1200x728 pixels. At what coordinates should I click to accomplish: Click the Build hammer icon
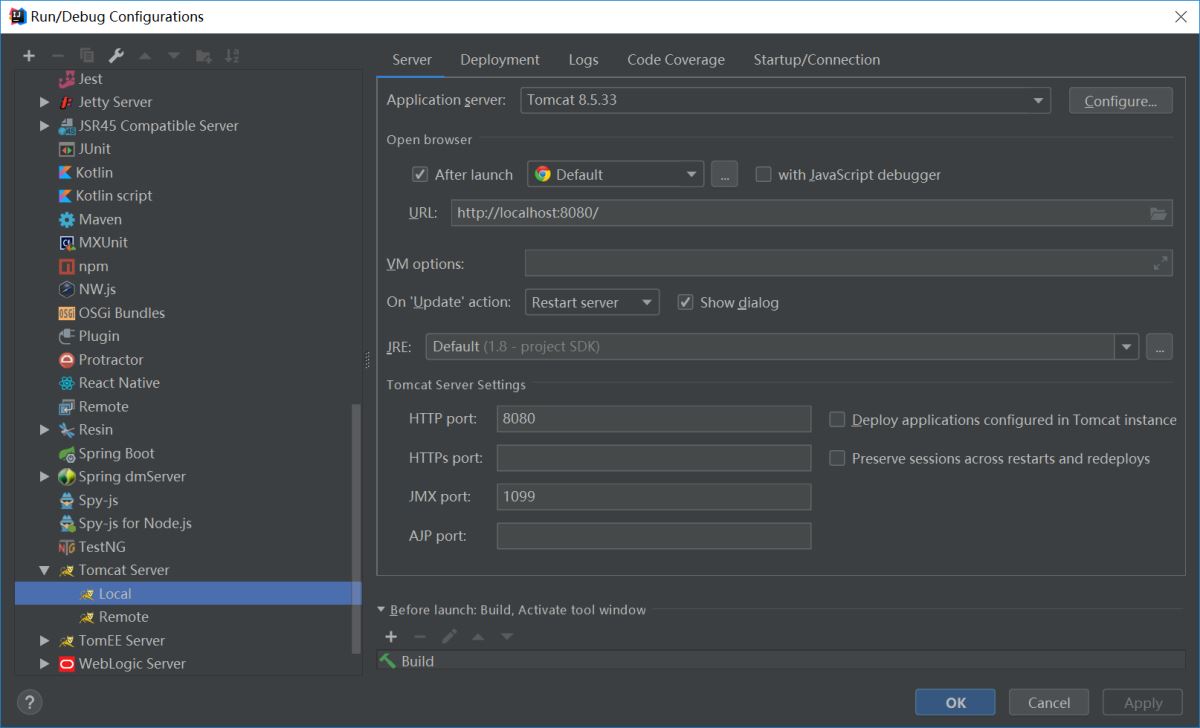(388, 661)
